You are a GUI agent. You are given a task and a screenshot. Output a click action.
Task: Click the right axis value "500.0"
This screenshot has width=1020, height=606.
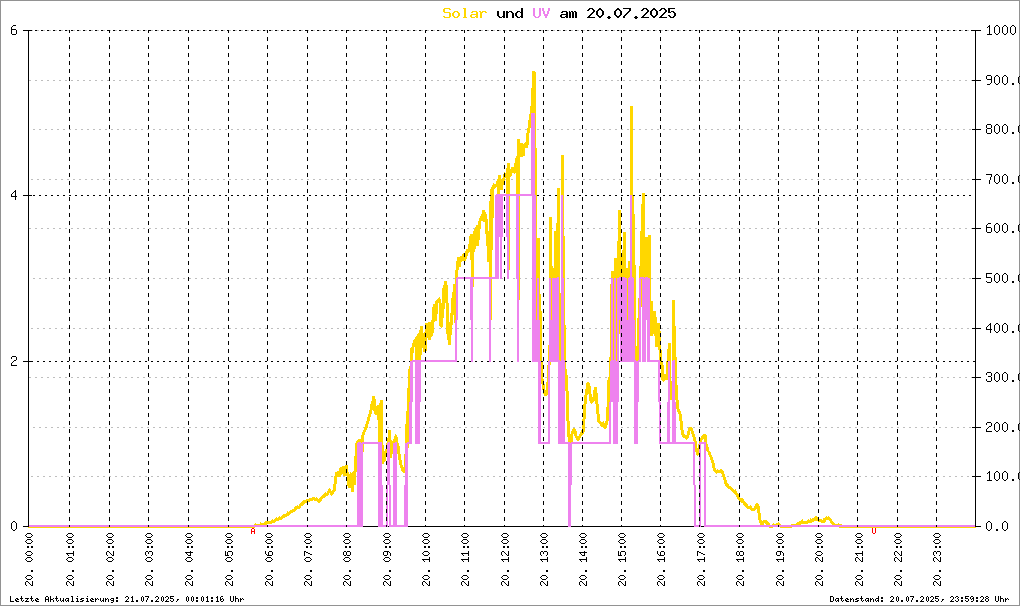point(1002,278)
